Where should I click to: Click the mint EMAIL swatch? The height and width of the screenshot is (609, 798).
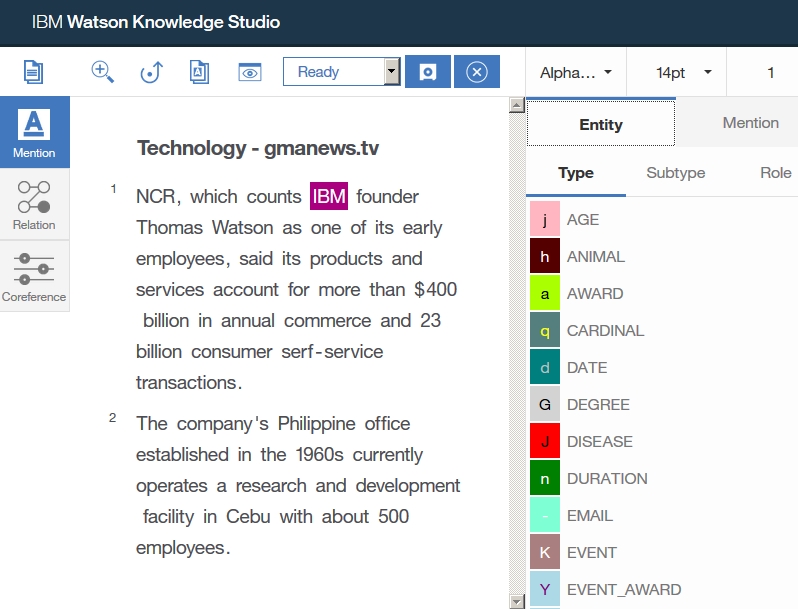[545, 515]
